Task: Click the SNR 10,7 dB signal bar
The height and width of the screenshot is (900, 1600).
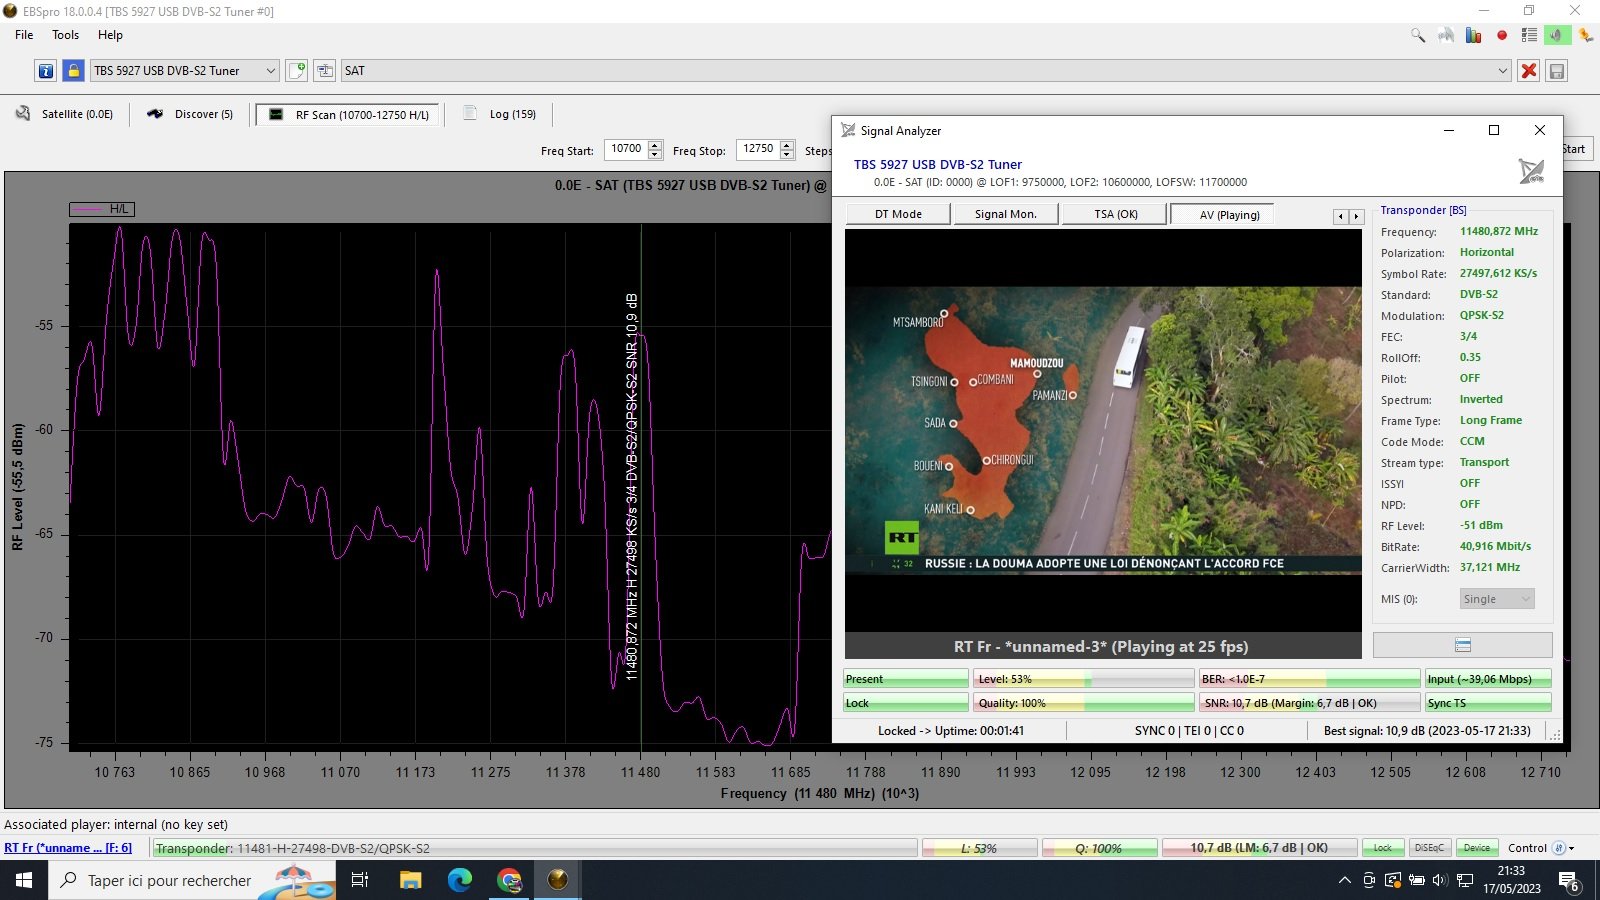Action: click(1309, 703)
